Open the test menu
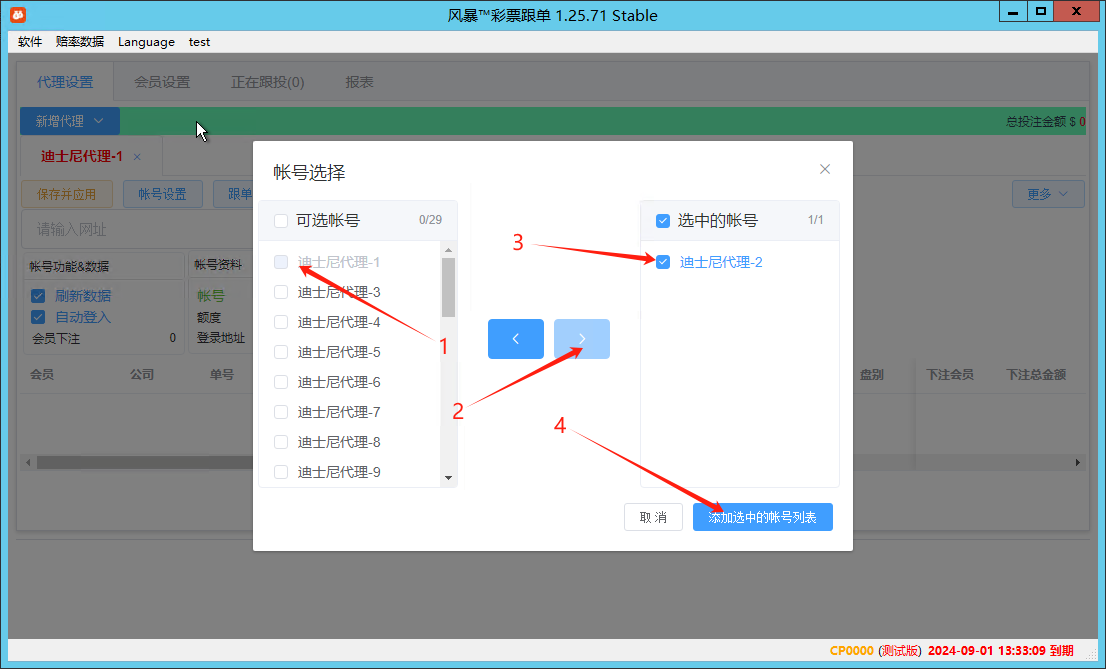This screenshot has width=1106, height=669. pos(200,42)
